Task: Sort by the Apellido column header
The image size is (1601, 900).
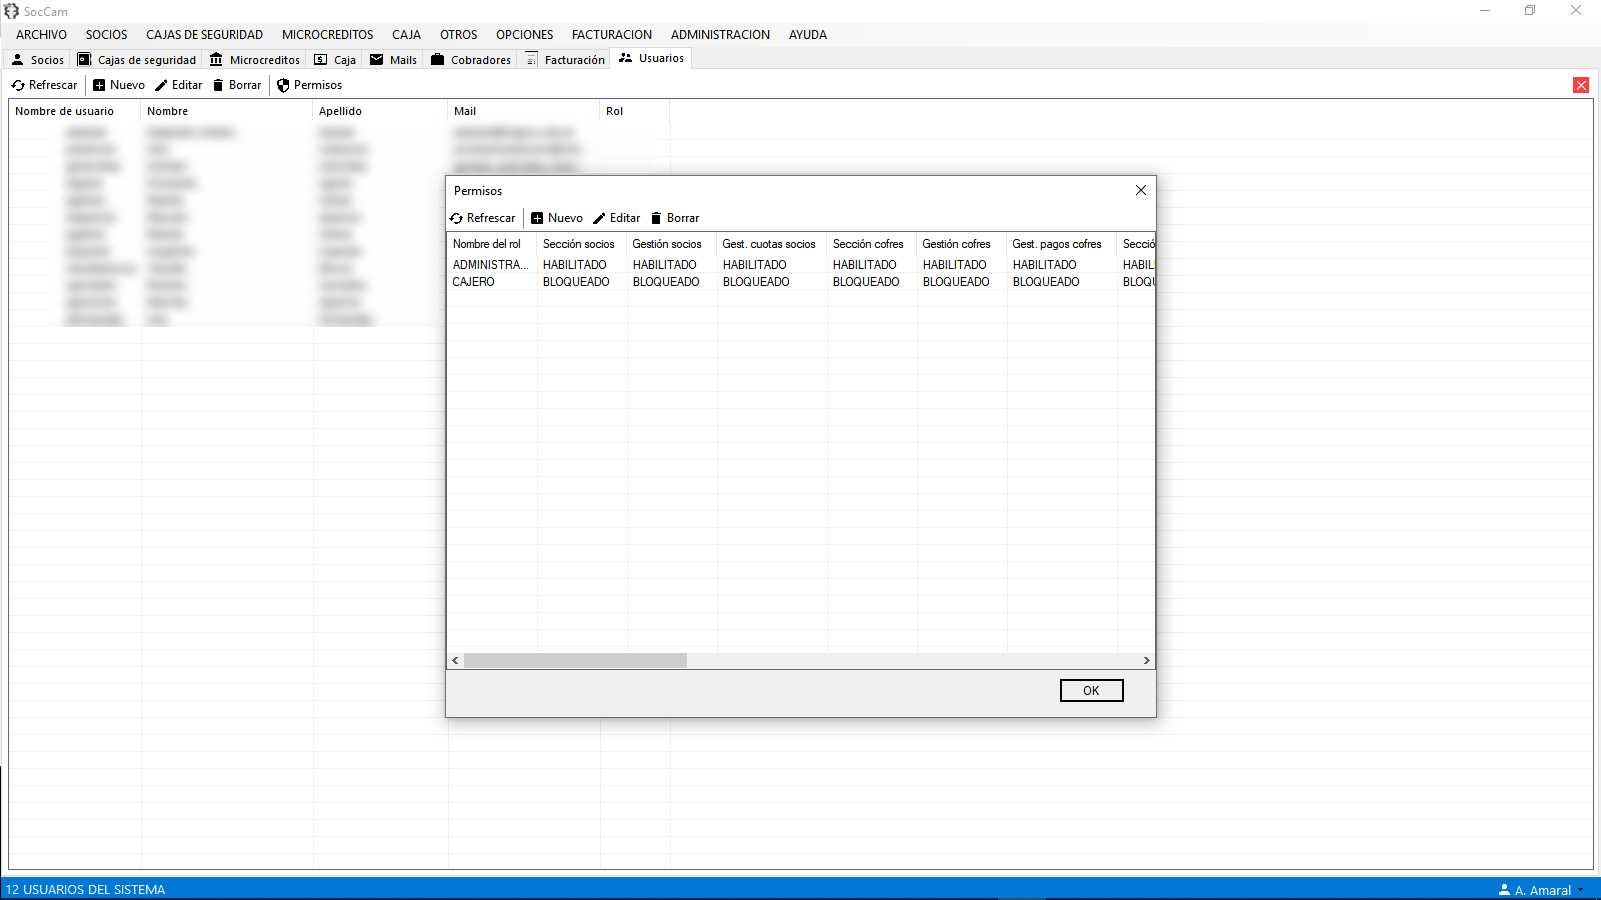Action: pos(381,111)
